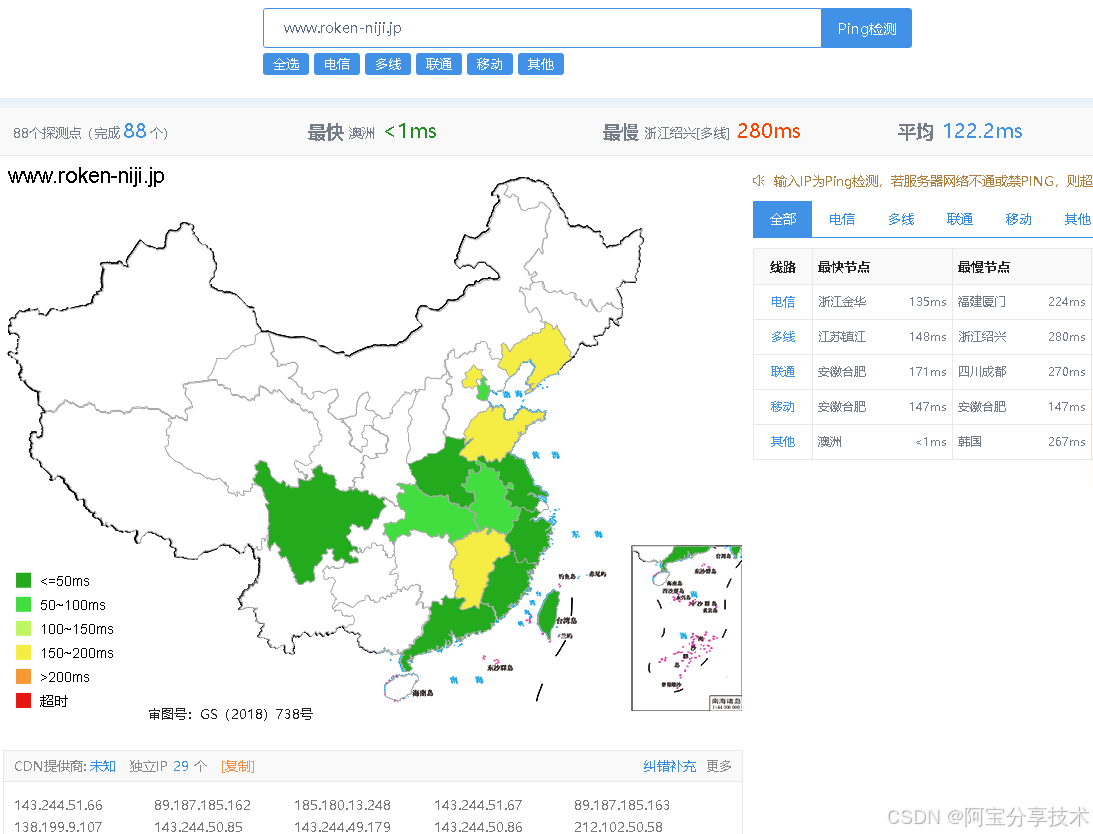Toggle the 移动 line filter below the search box

[x=489, y=64]
